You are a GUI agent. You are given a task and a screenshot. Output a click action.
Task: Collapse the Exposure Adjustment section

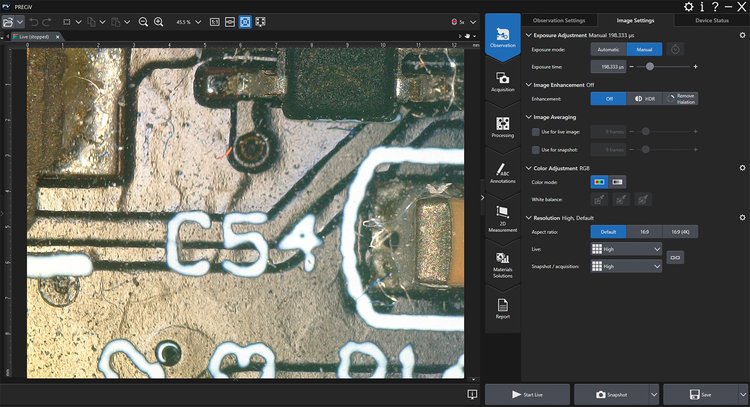click(529, 34)
